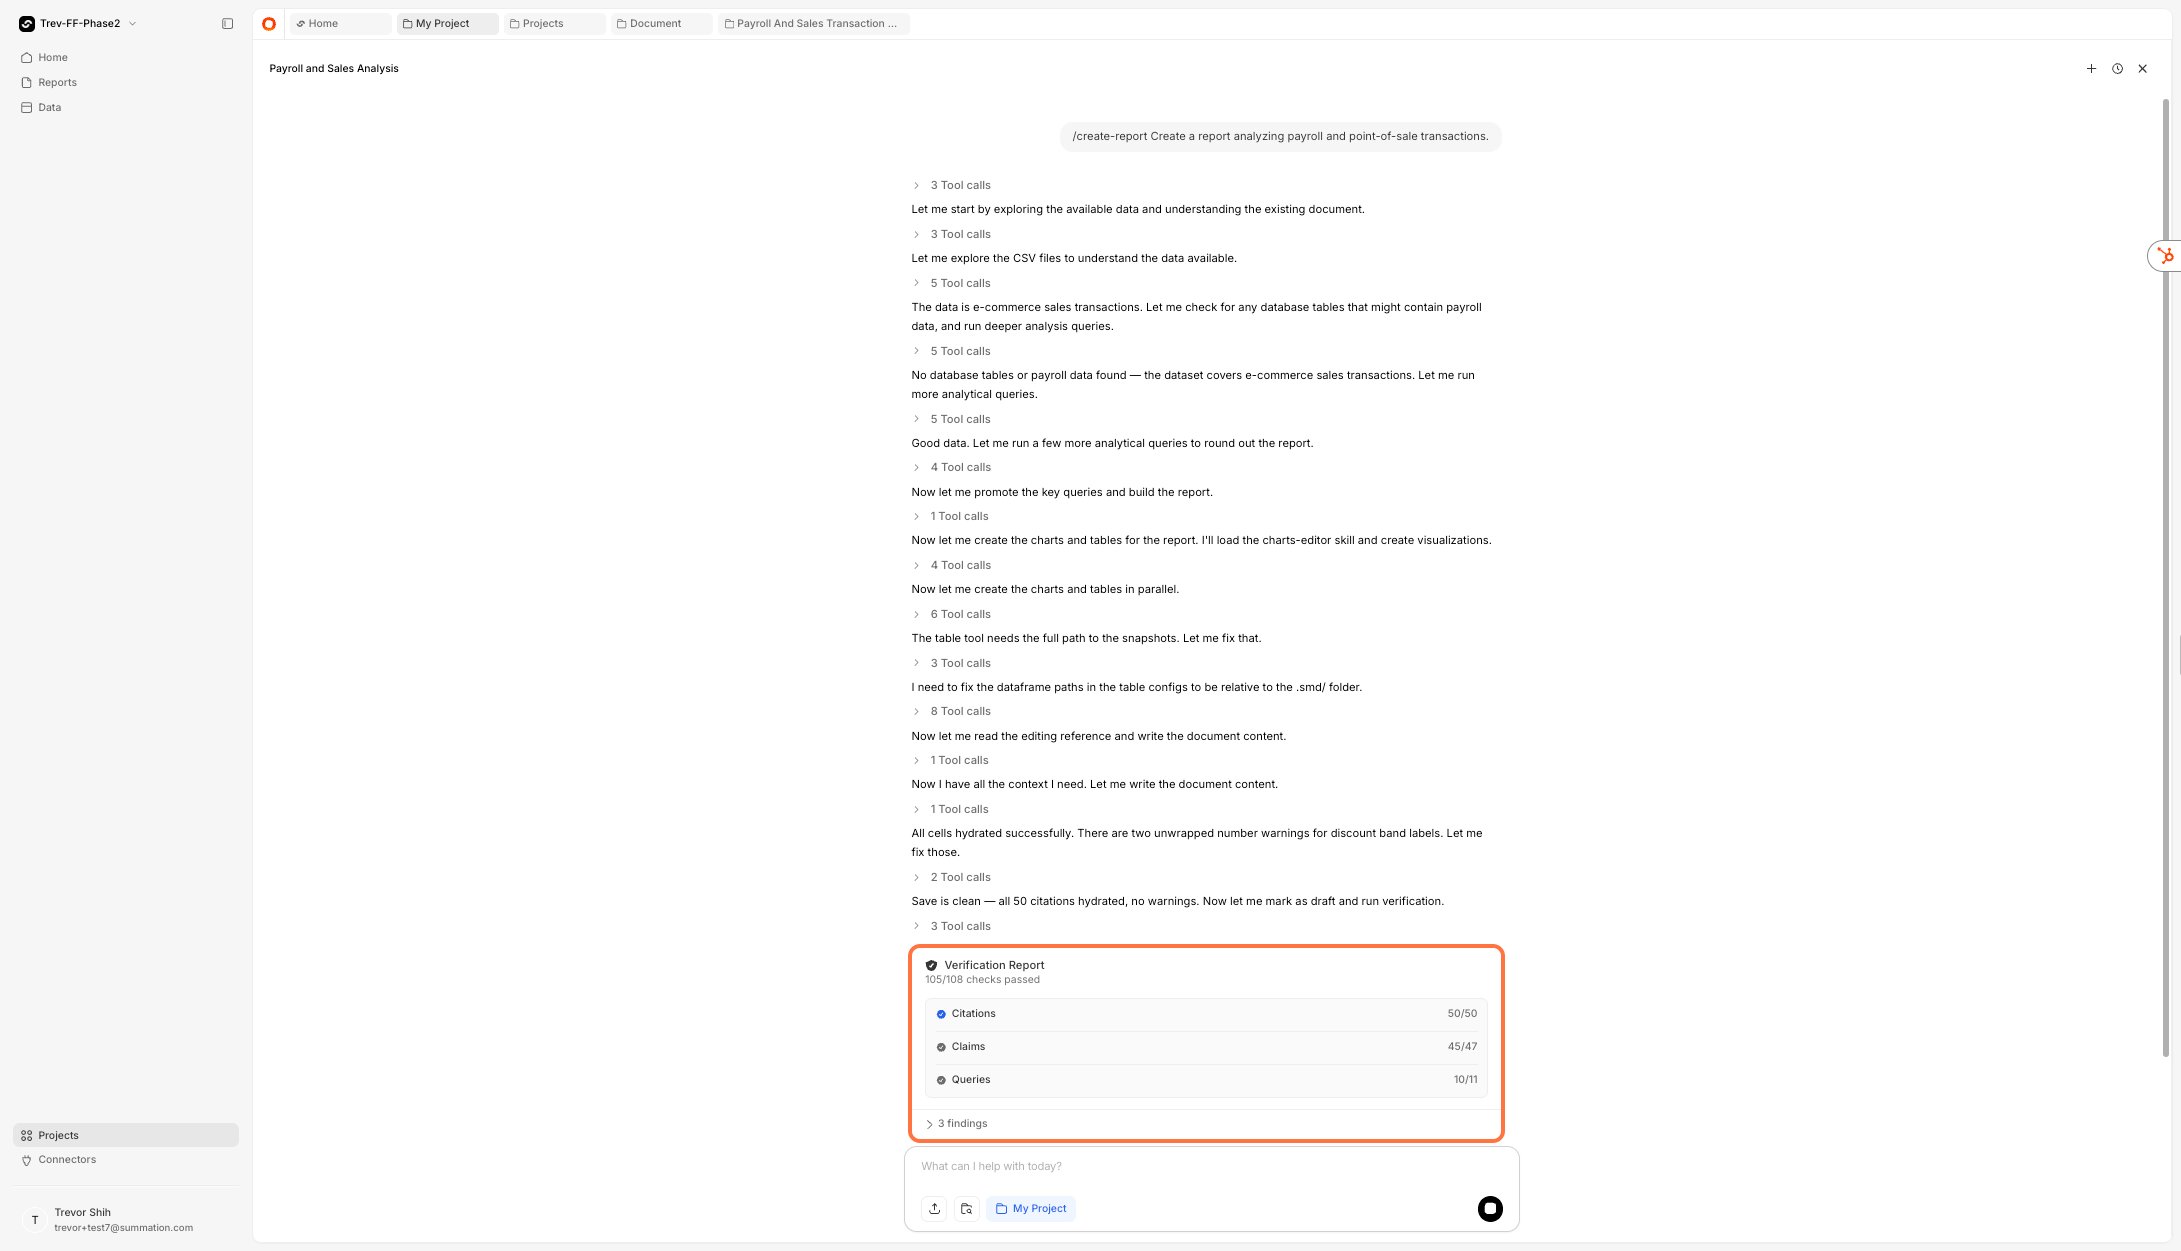Viewport: 2181px width, 1251px height.
Task: Start a new chat with plus icon
Action: [2091, 69]
